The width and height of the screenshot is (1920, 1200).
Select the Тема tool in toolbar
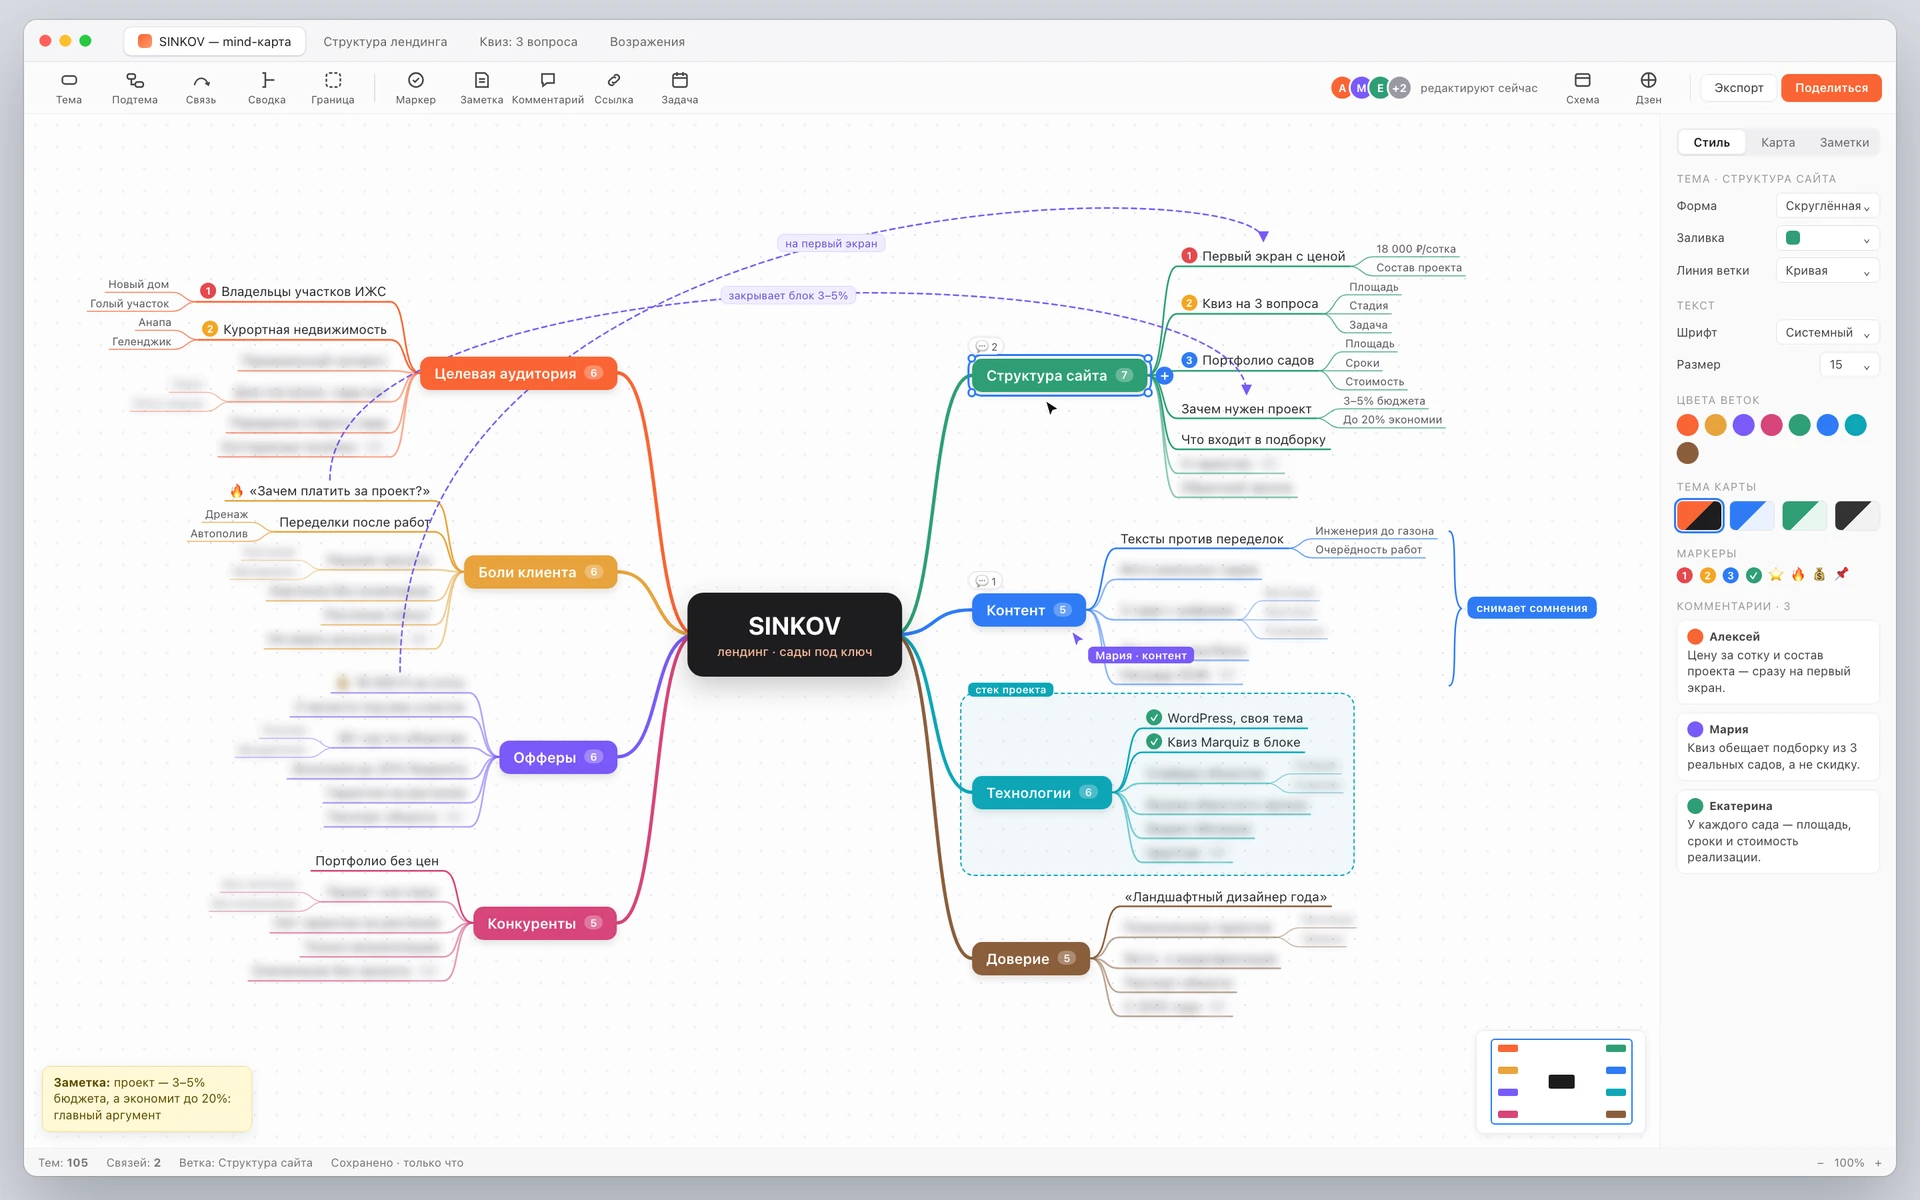[x=69, y=88]
